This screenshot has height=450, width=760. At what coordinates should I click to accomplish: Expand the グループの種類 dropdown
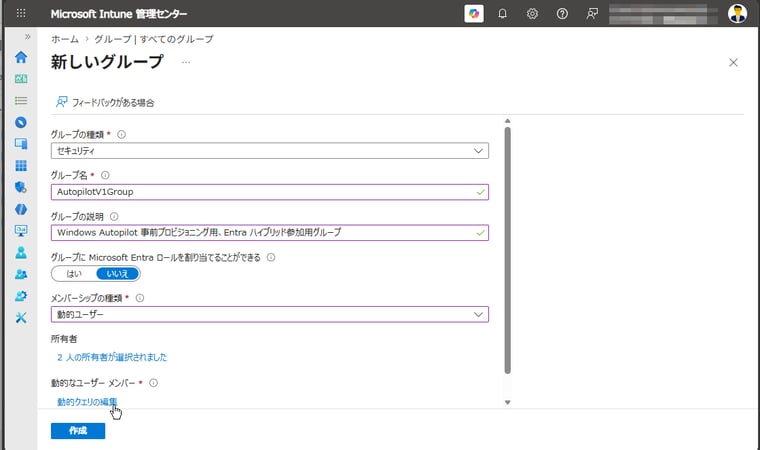coord(269,151)
